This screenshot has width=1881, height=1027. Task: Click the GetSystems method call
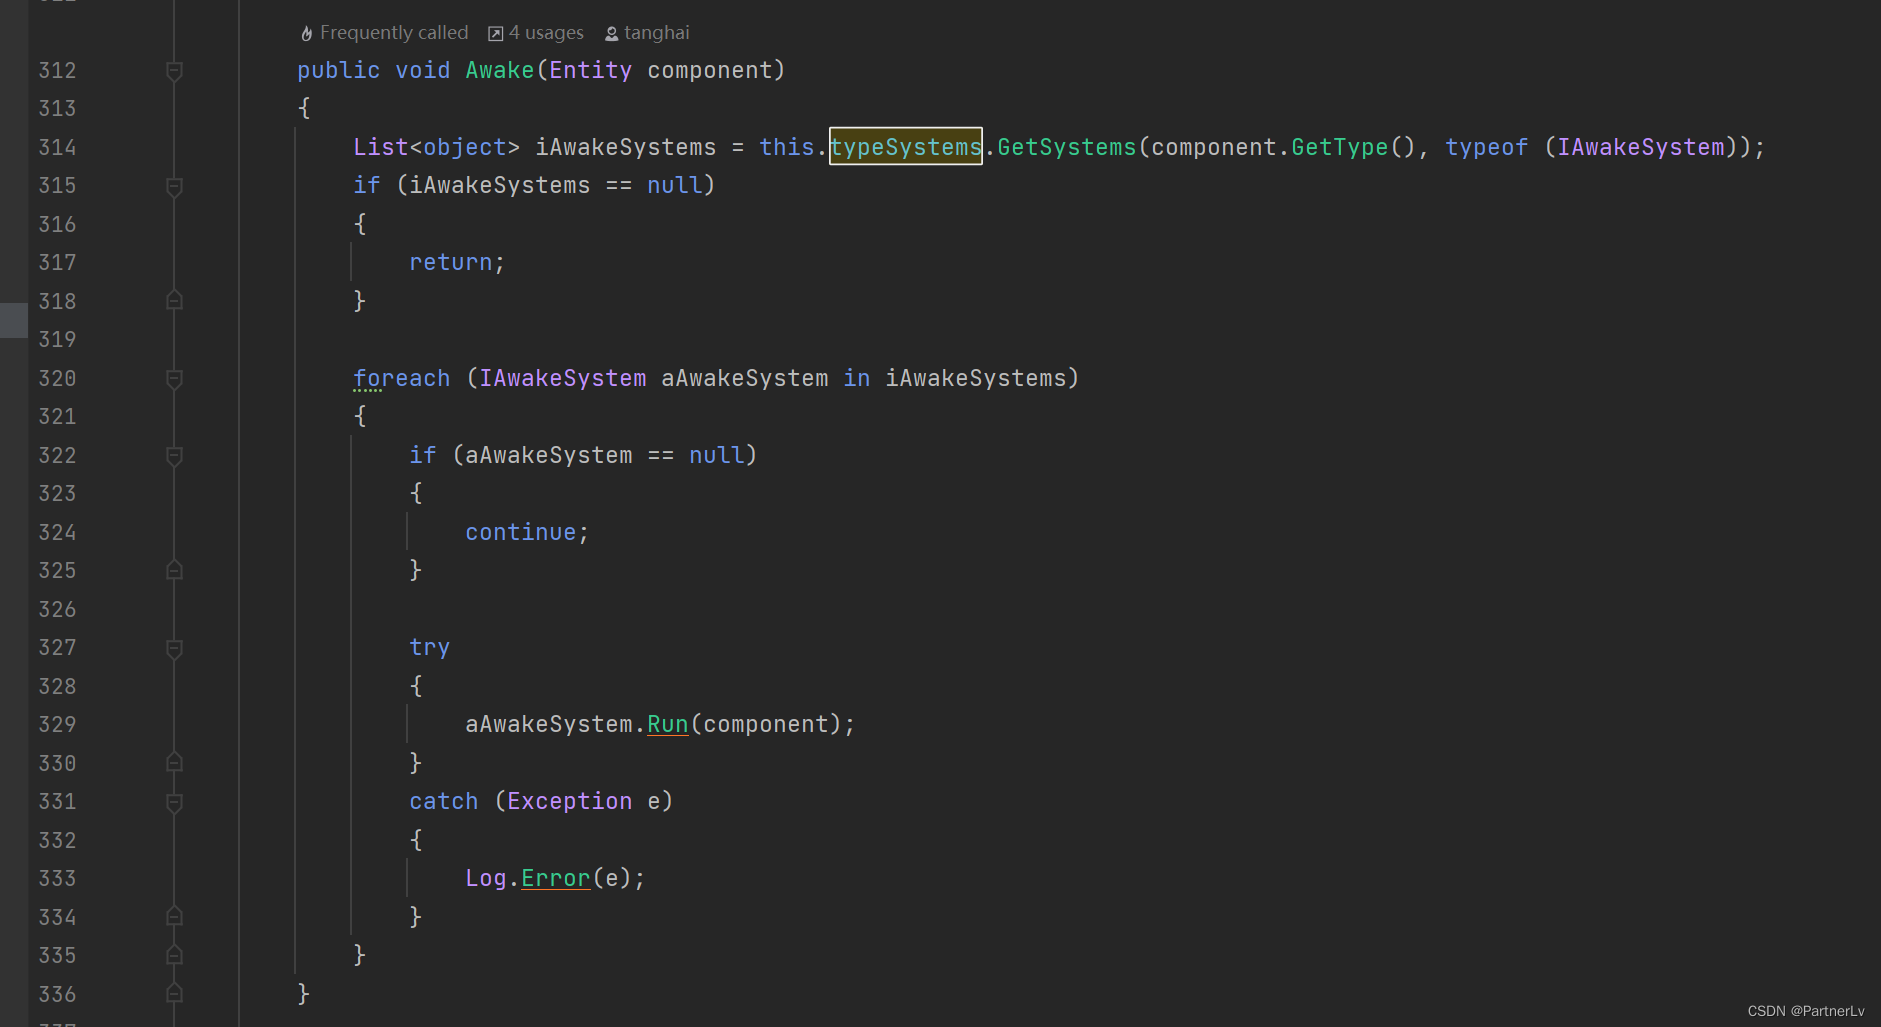point(1067,147)
